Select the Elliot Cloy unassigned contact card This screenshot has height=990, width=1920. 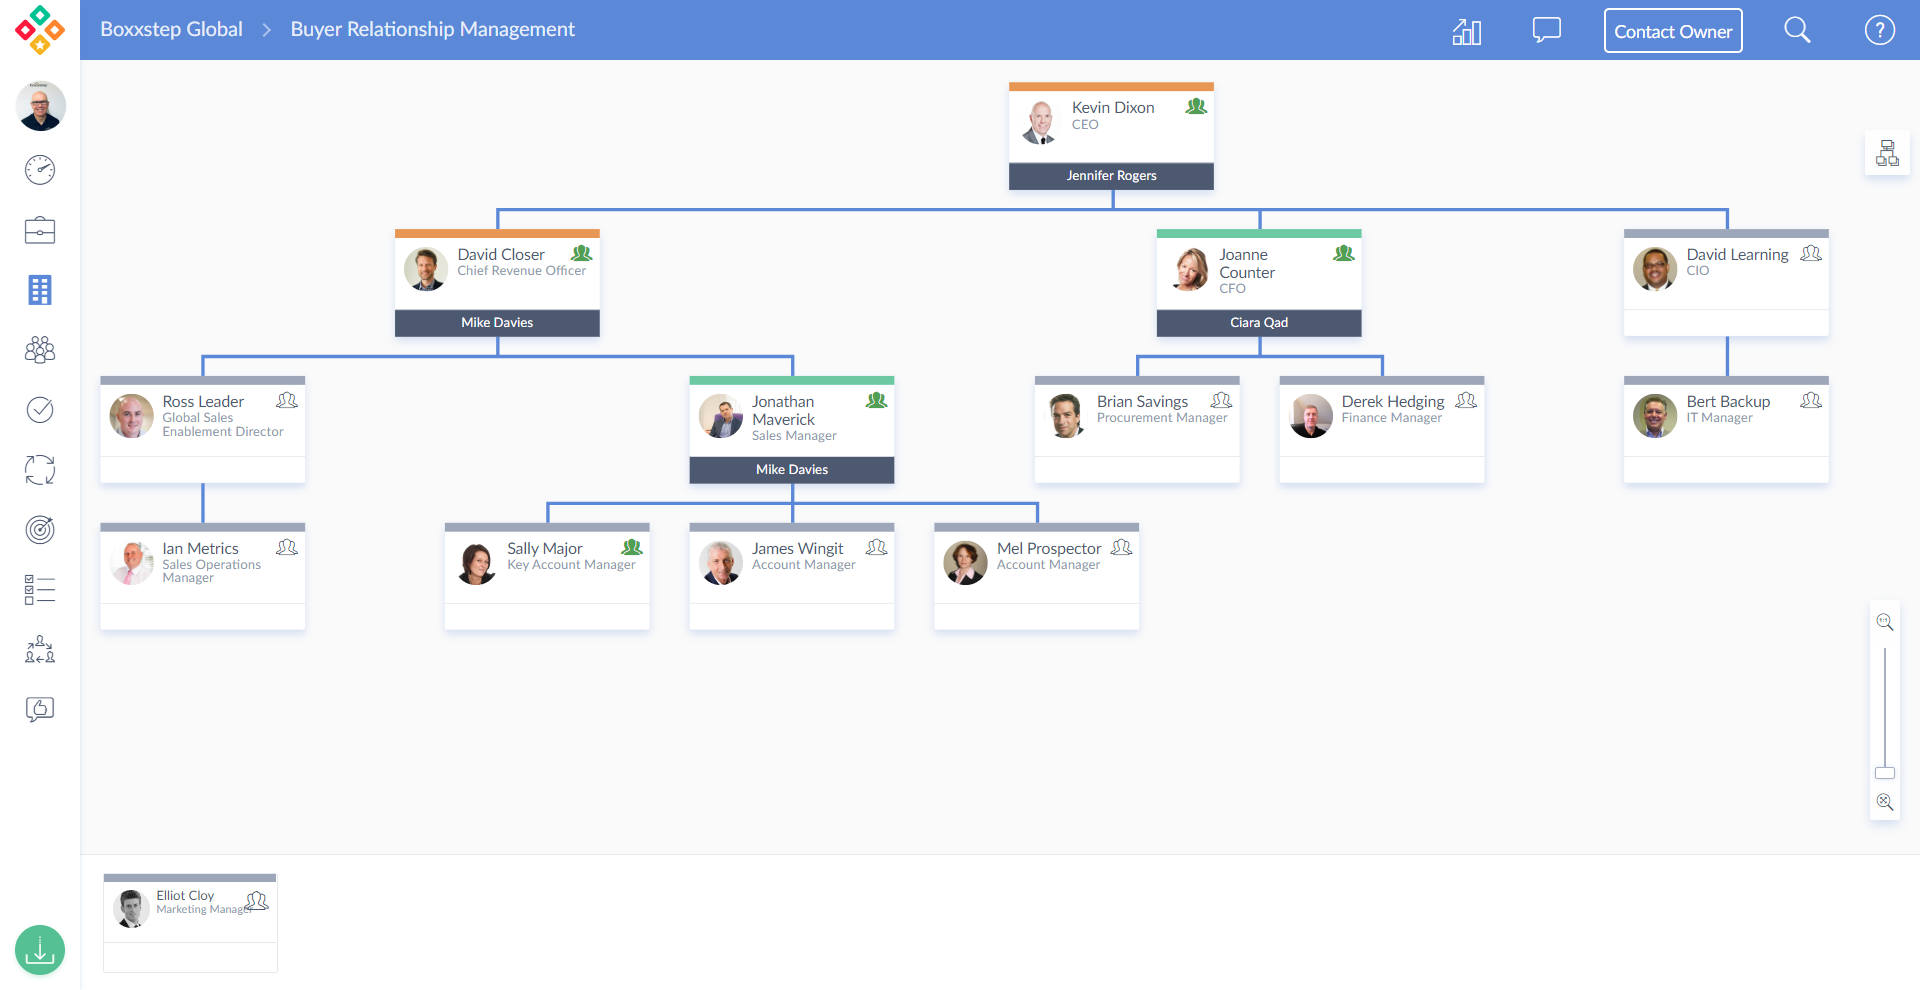[x=190, y=920]
